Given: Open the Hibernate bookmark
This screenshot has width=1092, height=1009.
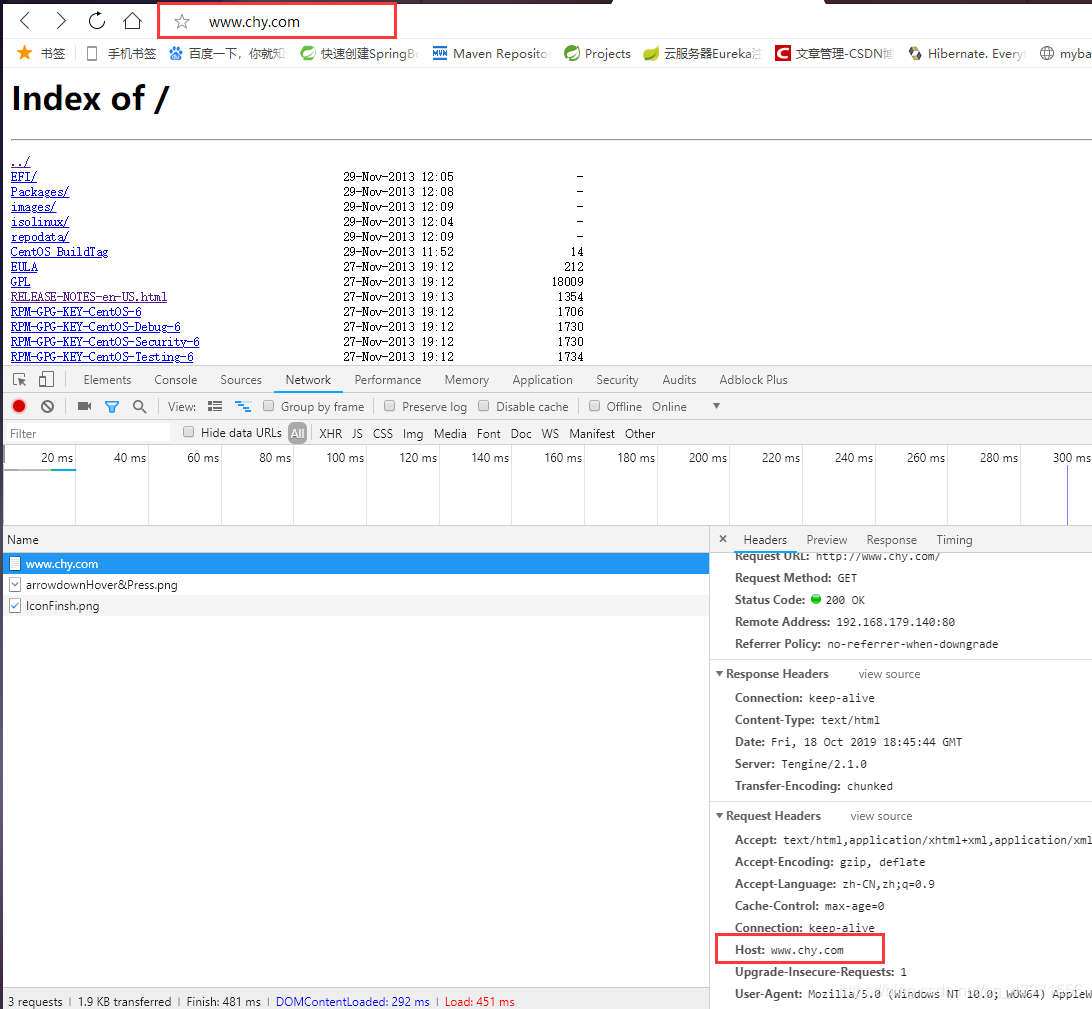Looking at the screenshot, I should (967, 54).
